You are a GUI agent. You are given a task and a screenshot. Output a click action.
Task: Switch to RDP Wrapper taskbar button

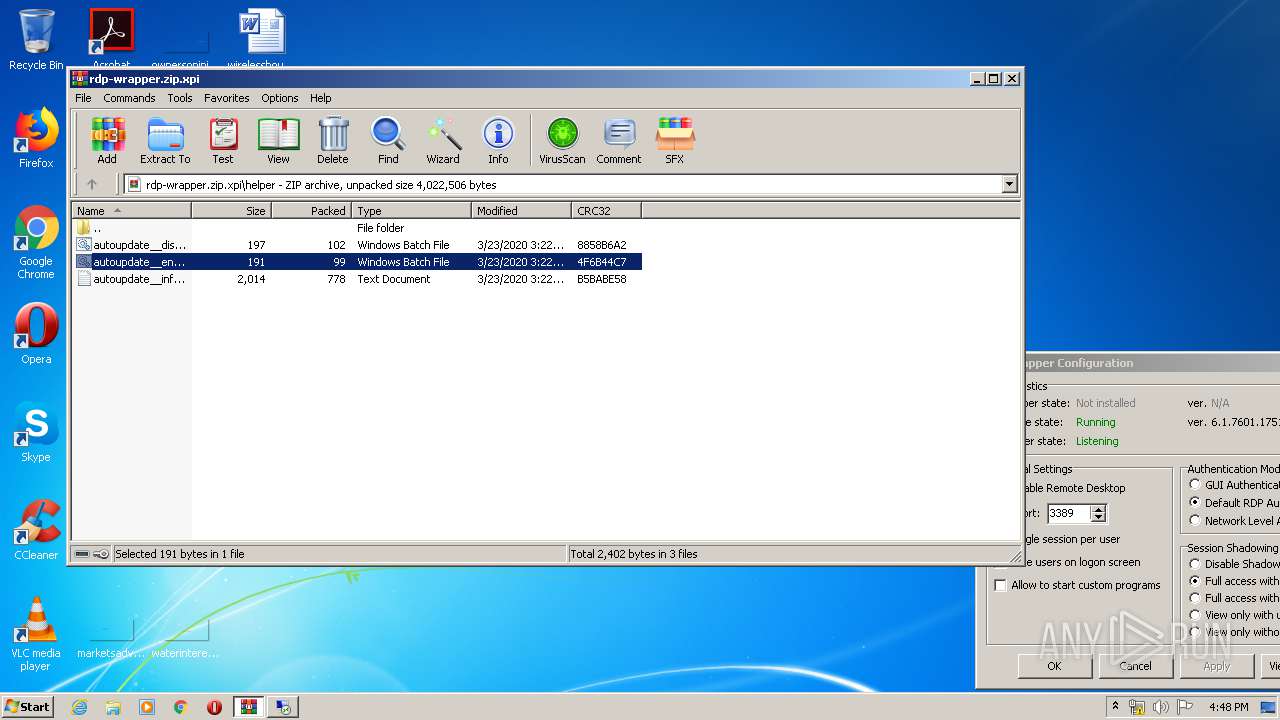tap(283, 707)
